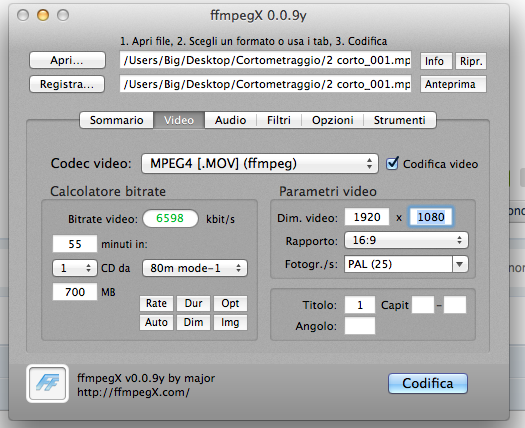Open the 80m mode-1 CD size dropdown

[195, 268]
